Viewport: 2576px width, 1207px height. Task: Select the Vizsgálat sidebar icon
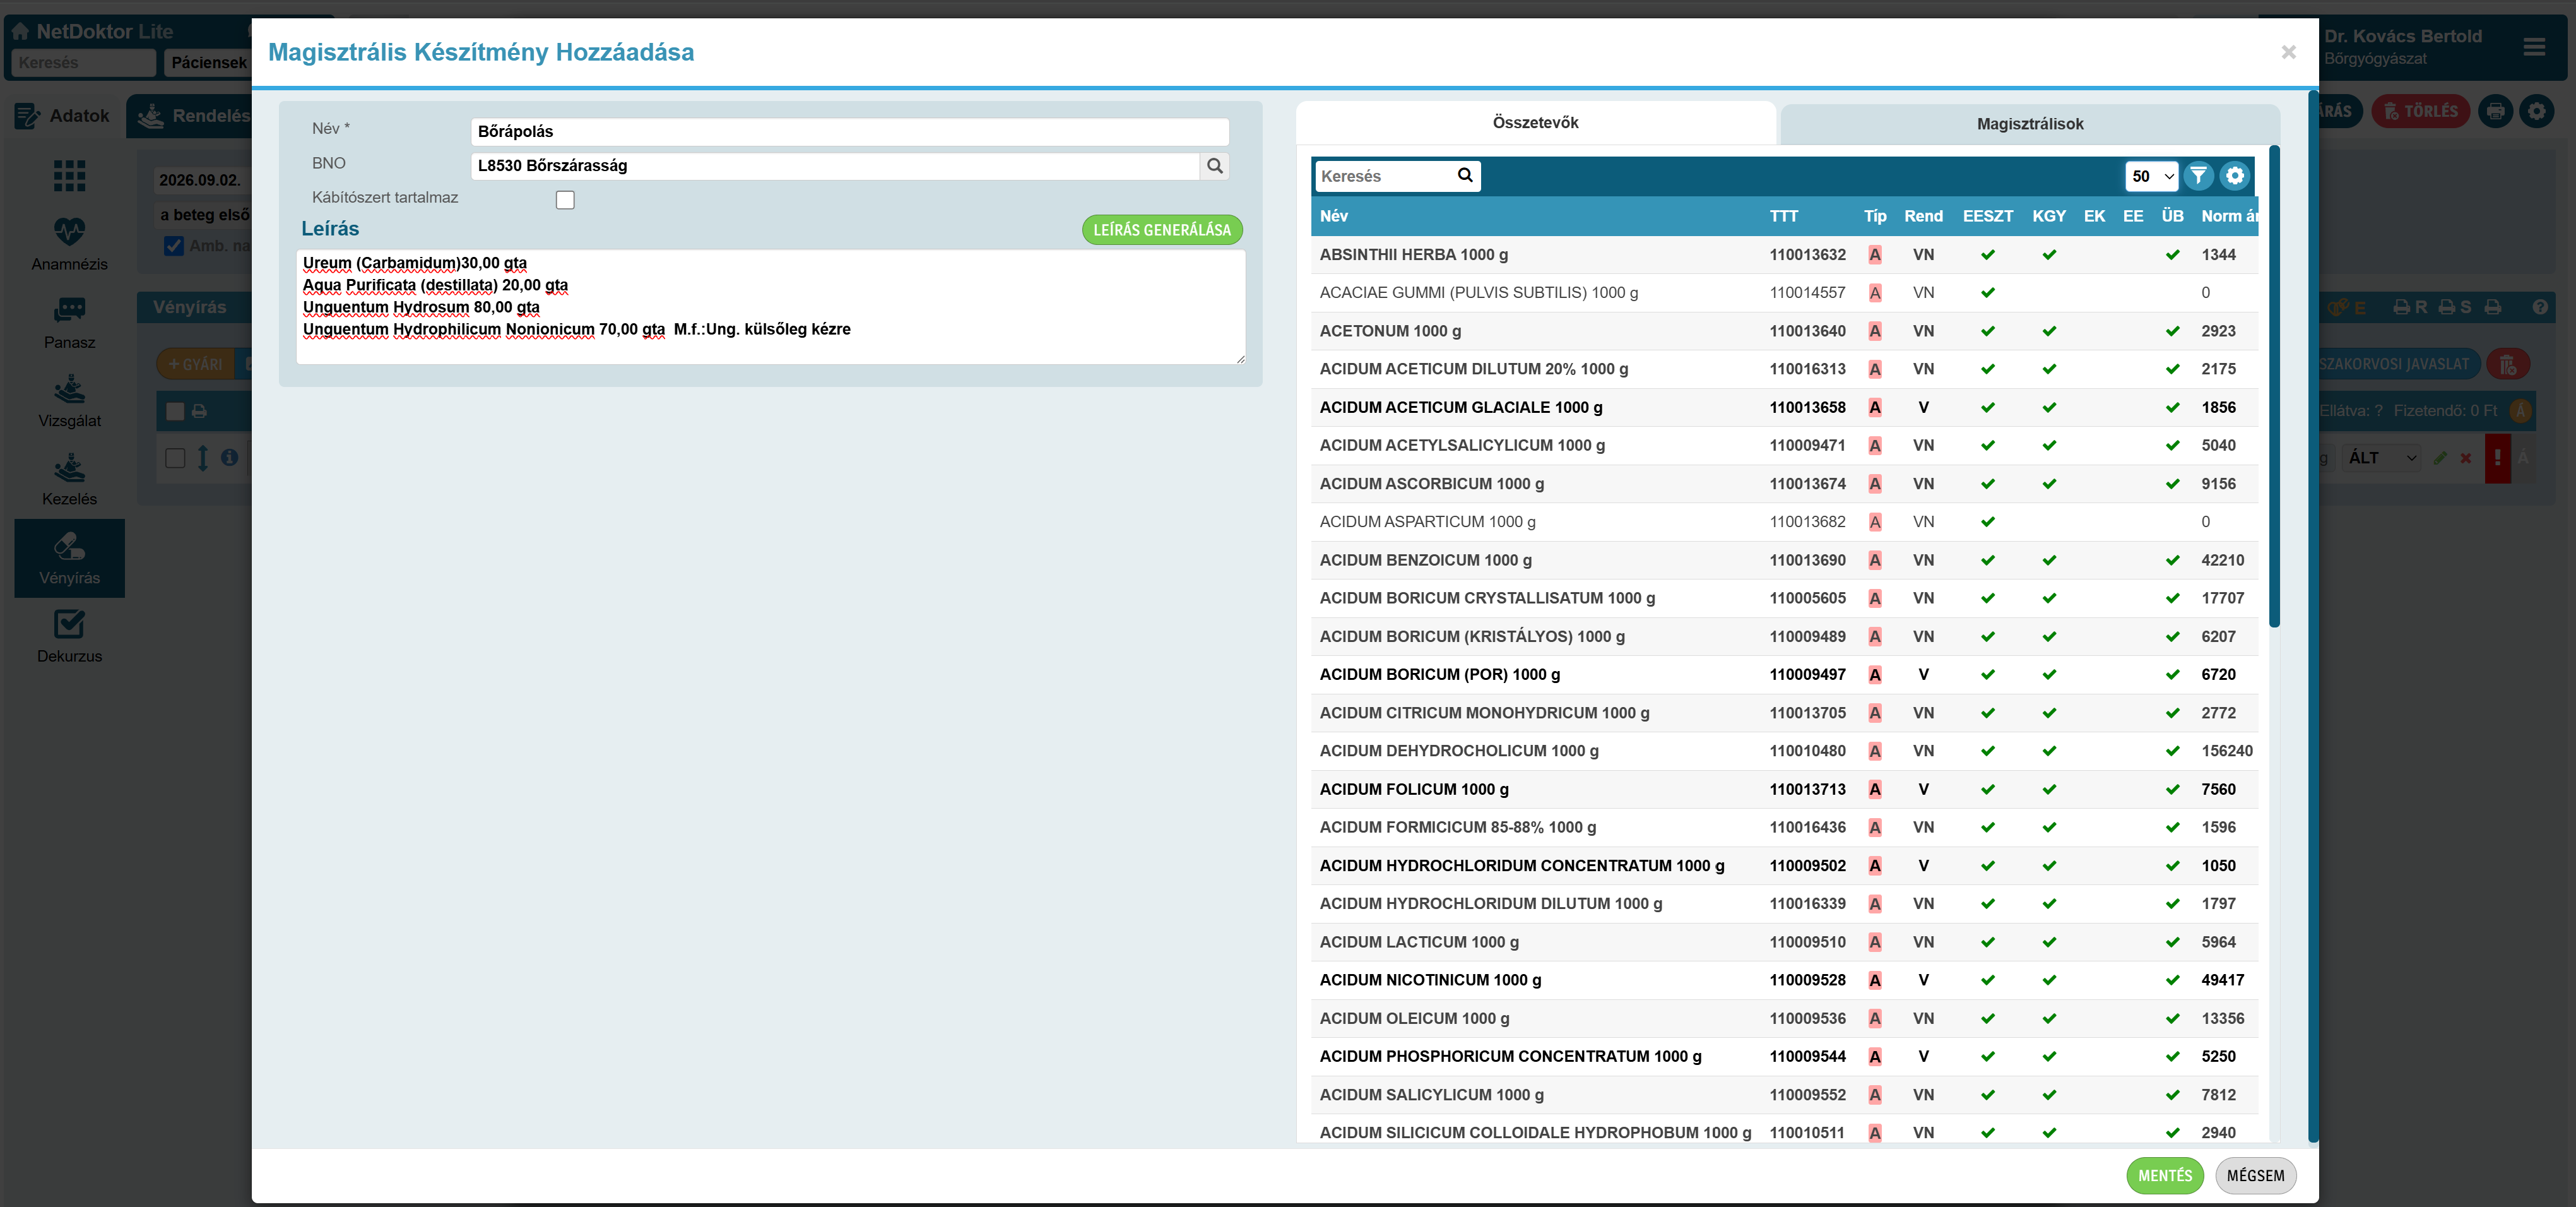tap(69, 389)
